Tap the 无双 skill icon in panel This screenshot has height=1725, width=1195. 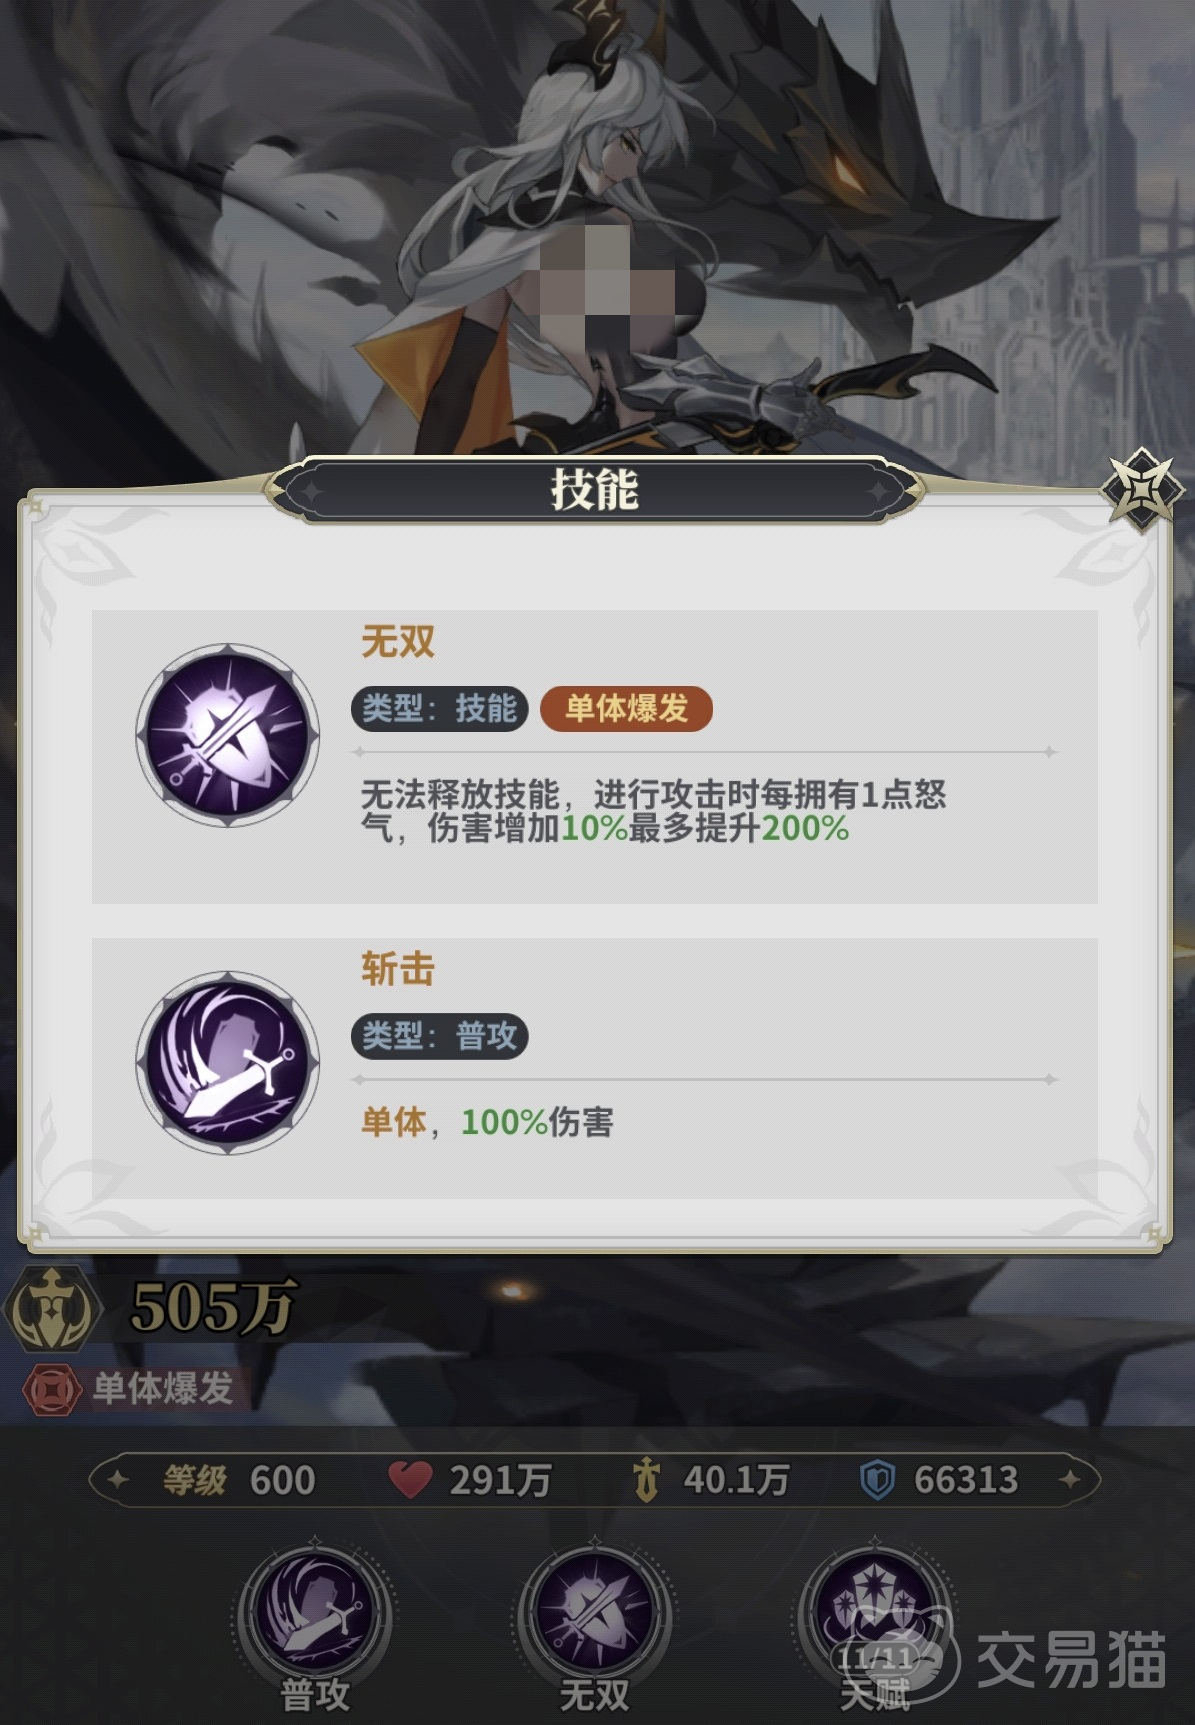coord(228,736)
